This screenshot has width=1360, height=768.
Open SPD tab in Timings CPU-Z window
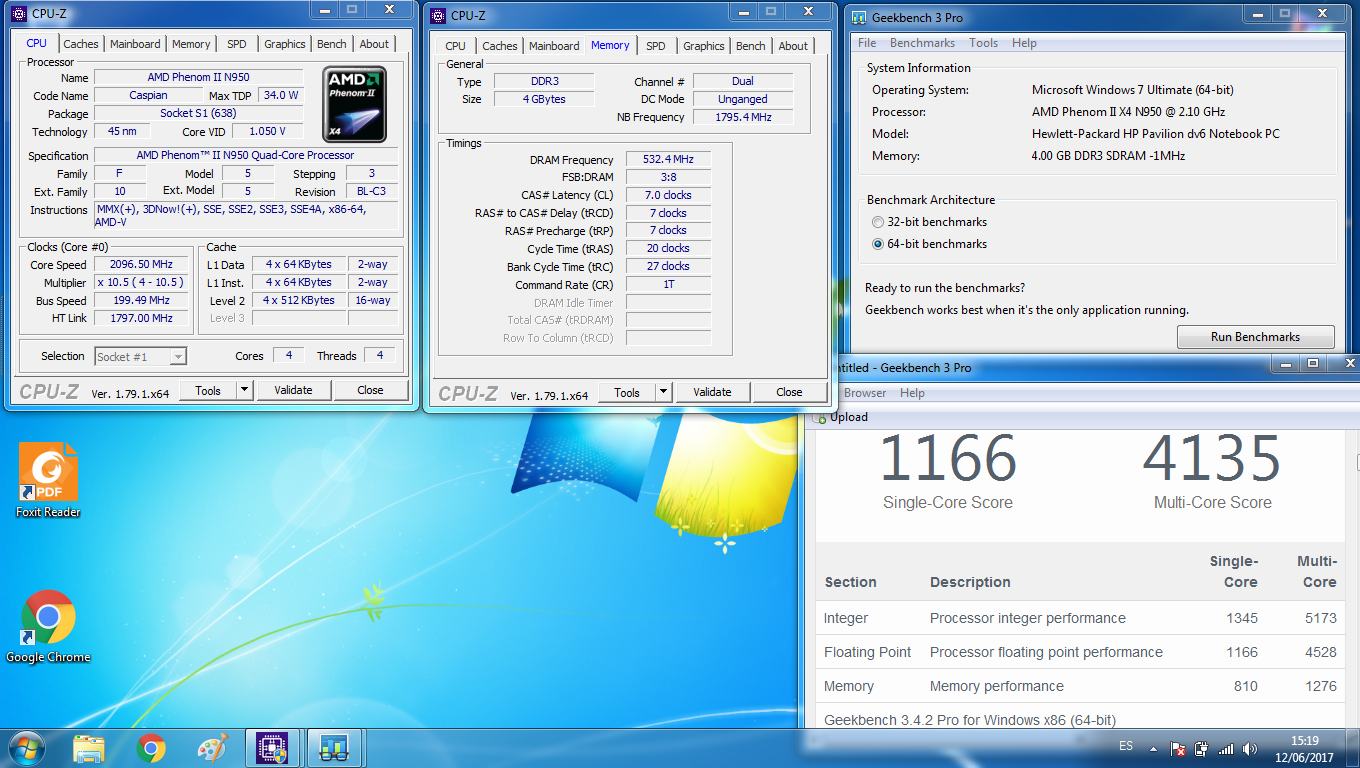(x=656, y=46)
